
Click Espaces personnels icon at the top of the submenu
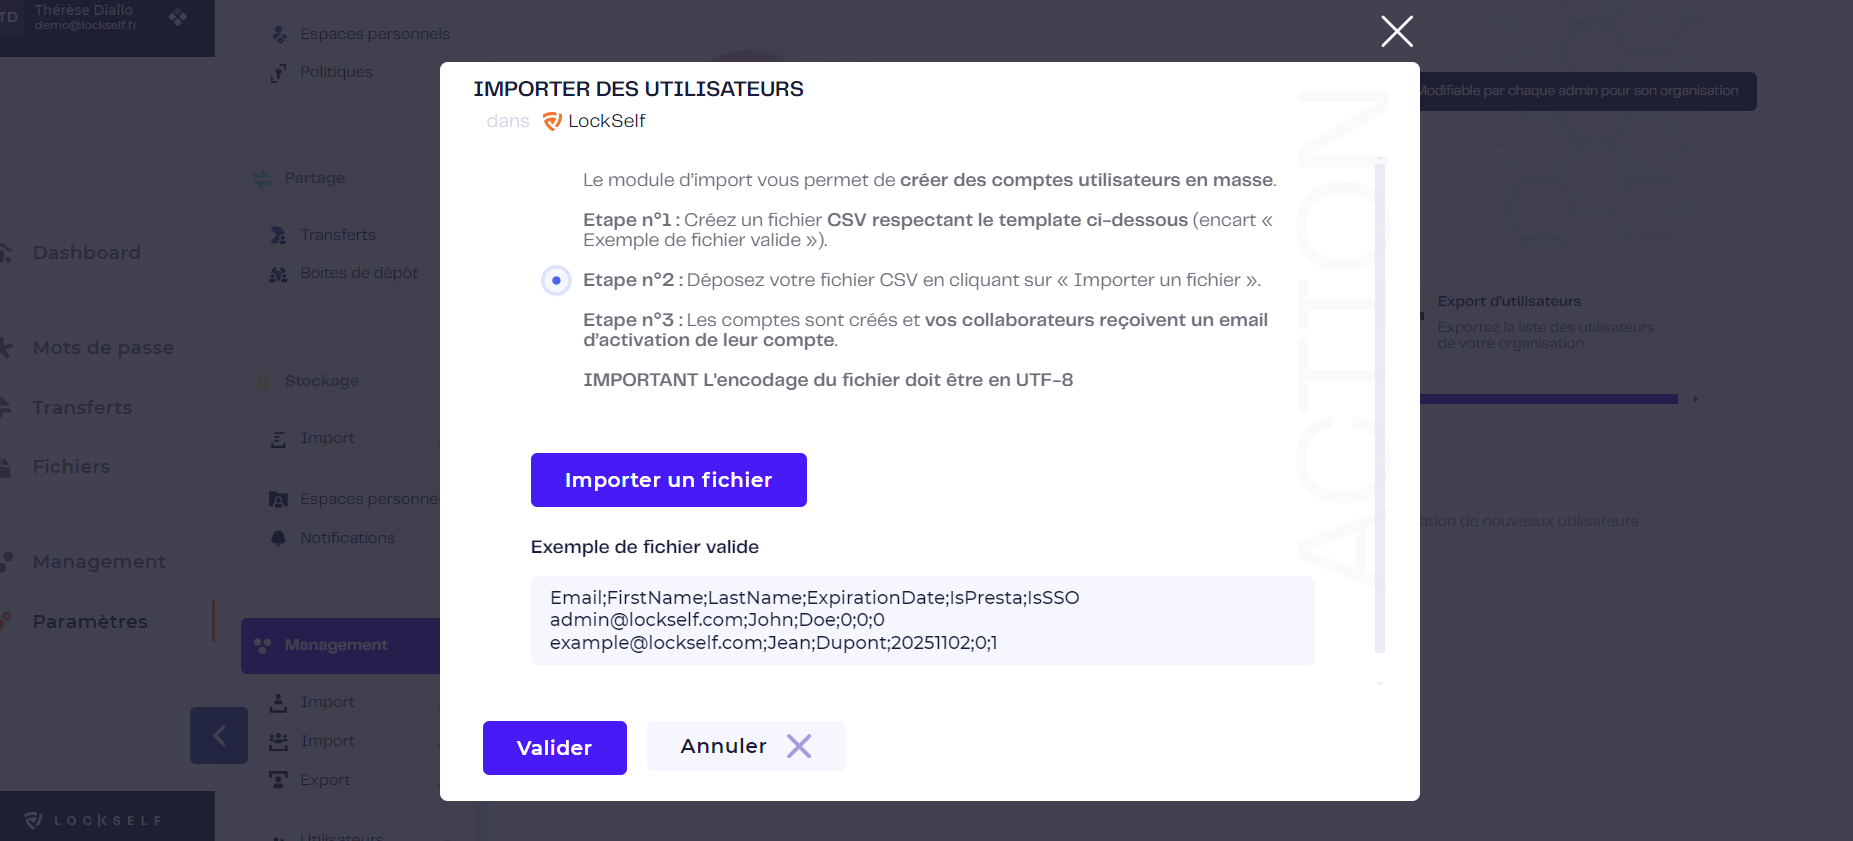[x=279, y=34]
